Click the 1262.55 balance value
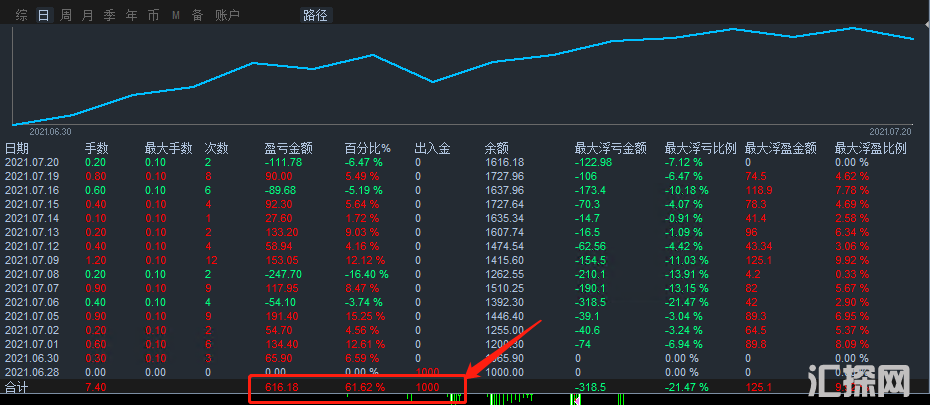The image size is (930, 405). coord(504,275)
